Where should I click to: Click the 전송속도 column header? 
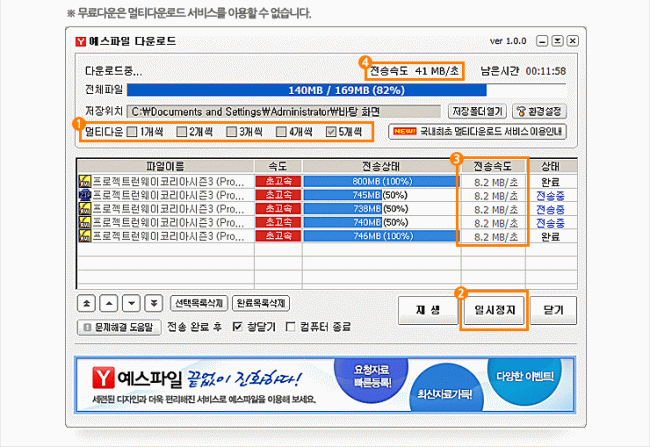[493, 166]
